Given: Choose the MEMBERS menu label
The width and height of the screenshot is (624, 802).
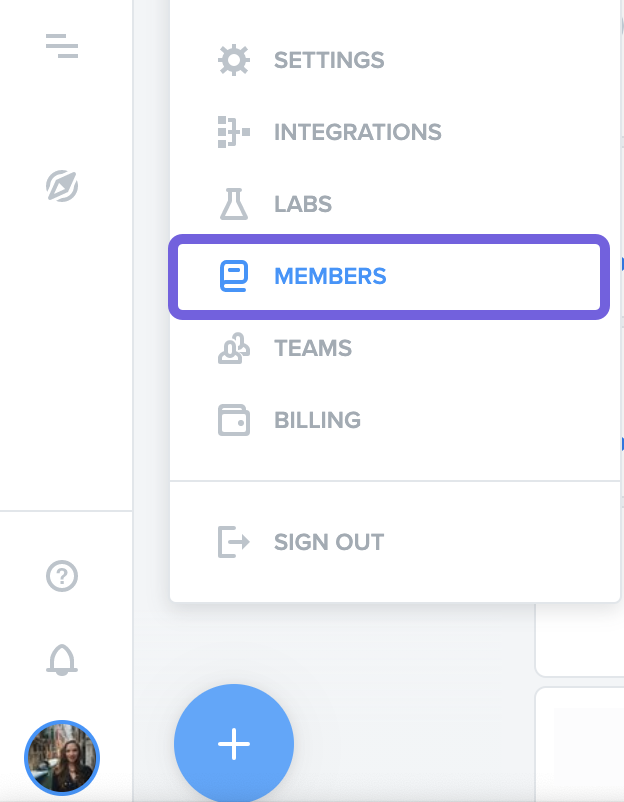Looking at the screenshot, I should click(x=330, y=276).
